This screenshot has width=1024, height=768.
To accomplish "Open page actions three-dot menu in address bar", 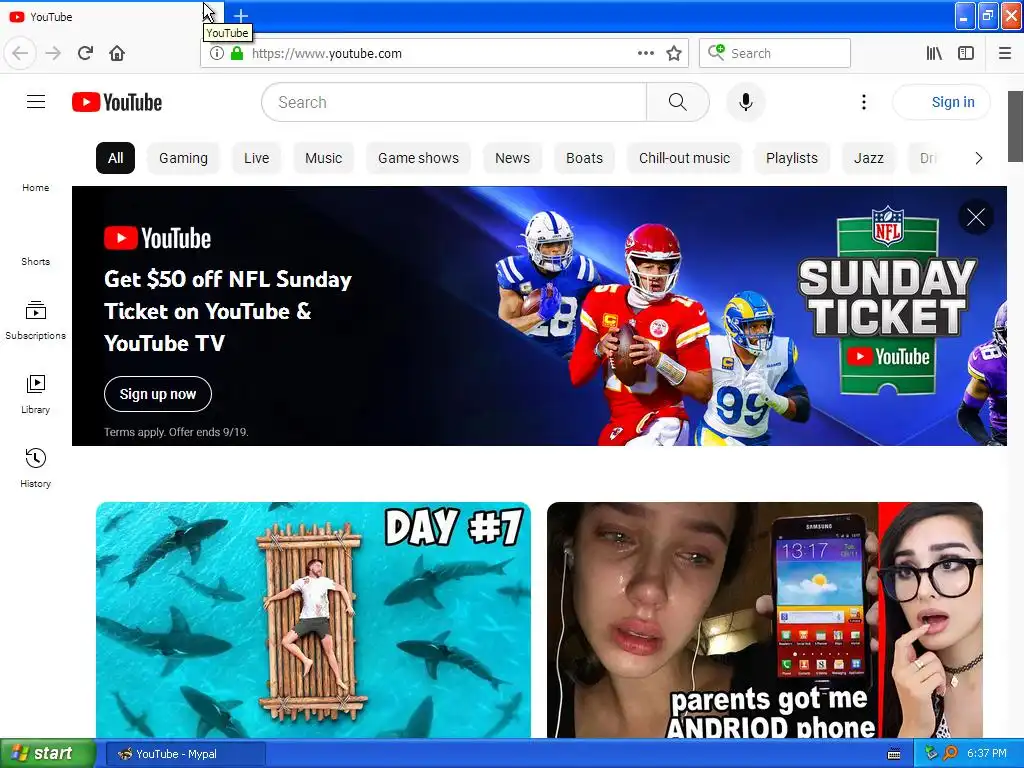I will pyautogui.click(x=645, y=53).
